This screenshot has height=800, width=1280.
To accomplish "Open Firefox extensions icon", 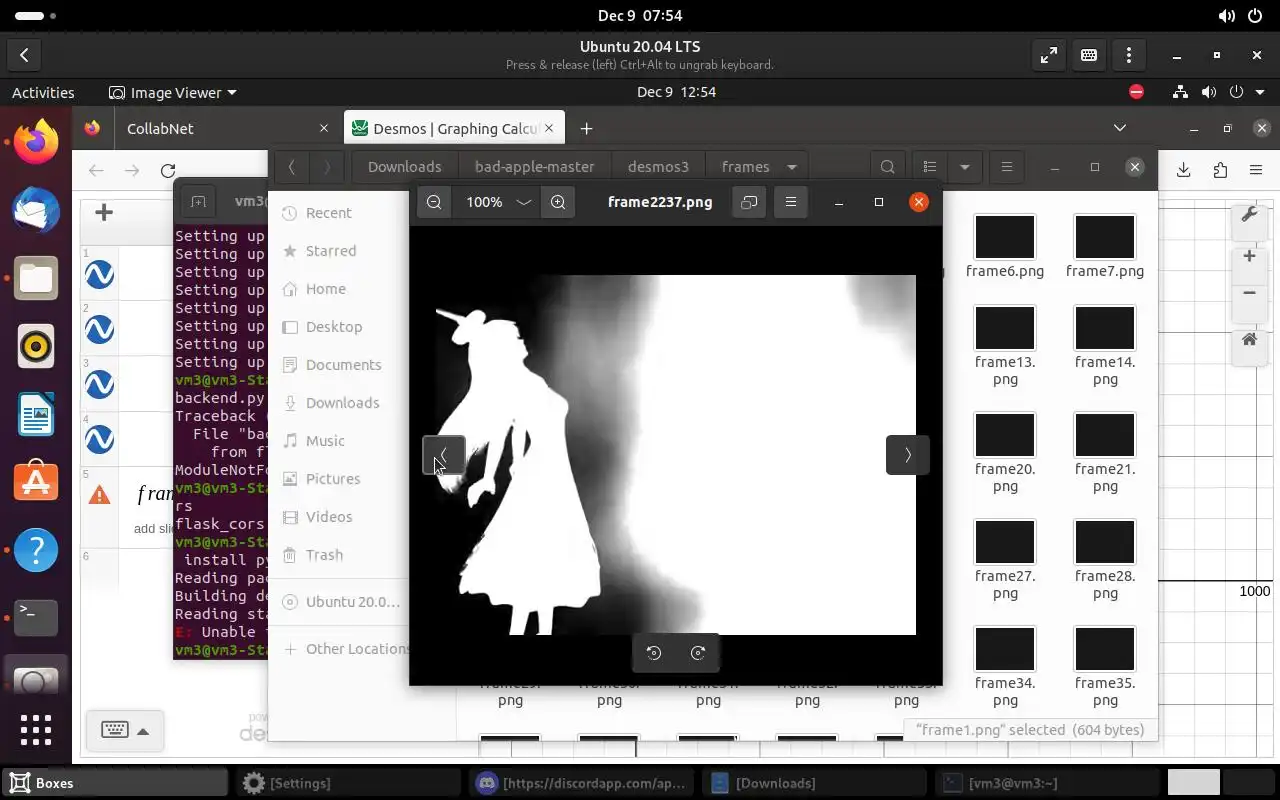I will click(1220, 170).
